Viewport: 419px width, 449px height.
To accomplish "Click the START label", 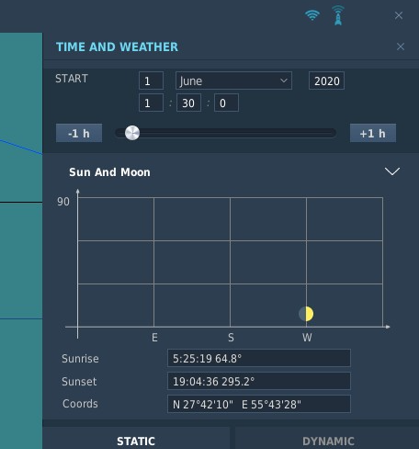I will click(x=72, y=78).
